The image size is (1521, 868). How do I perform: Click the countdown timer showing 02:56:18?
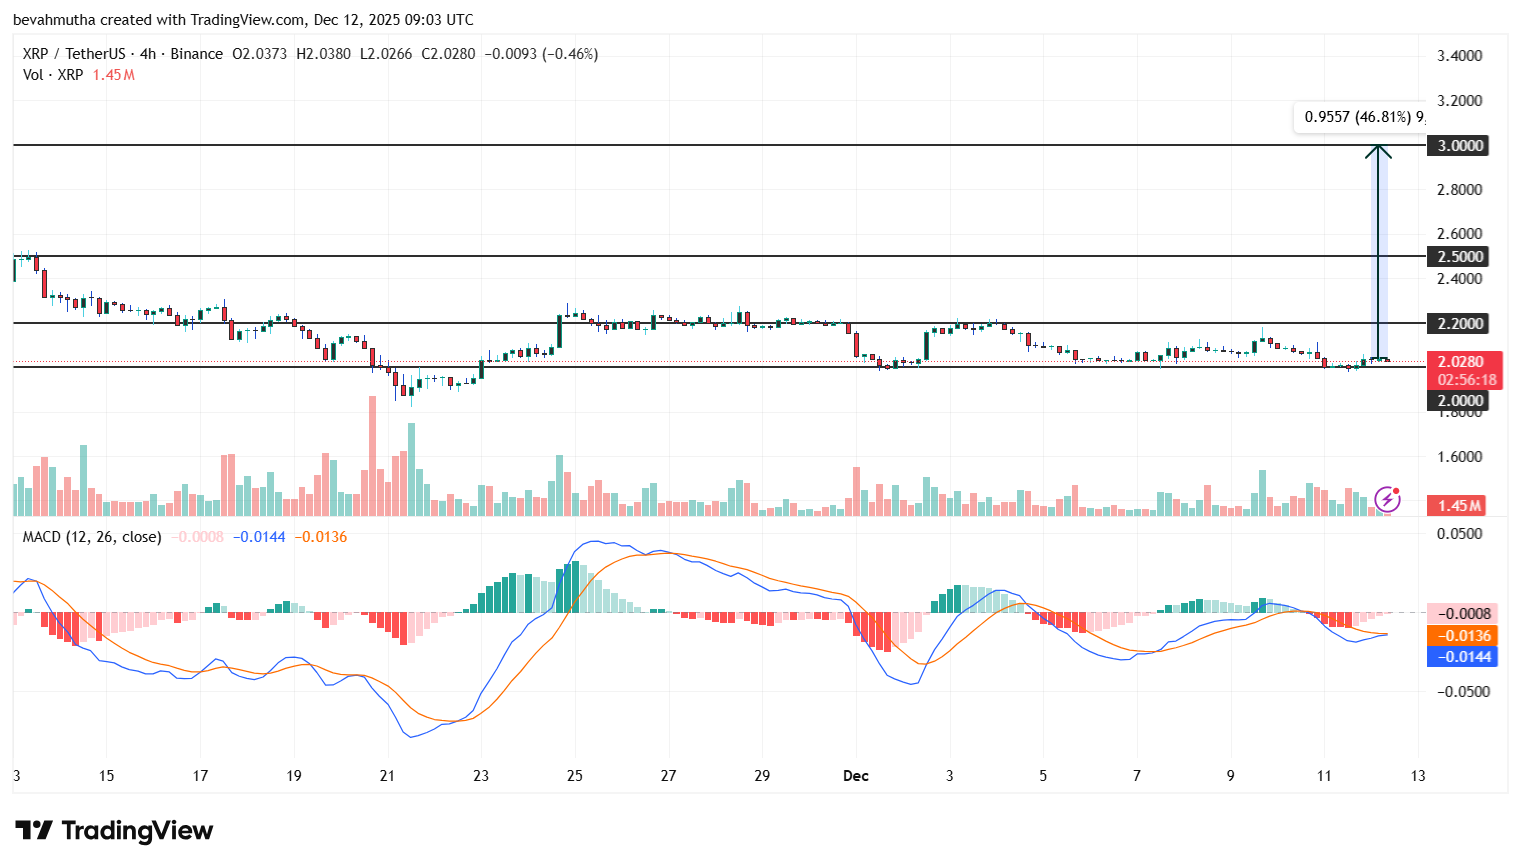coord(1463,378)
